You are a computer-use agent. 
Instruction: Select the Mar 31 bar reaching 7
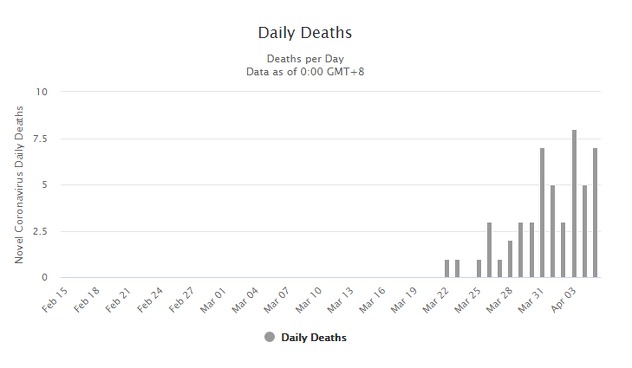click(x=542, y=212)
